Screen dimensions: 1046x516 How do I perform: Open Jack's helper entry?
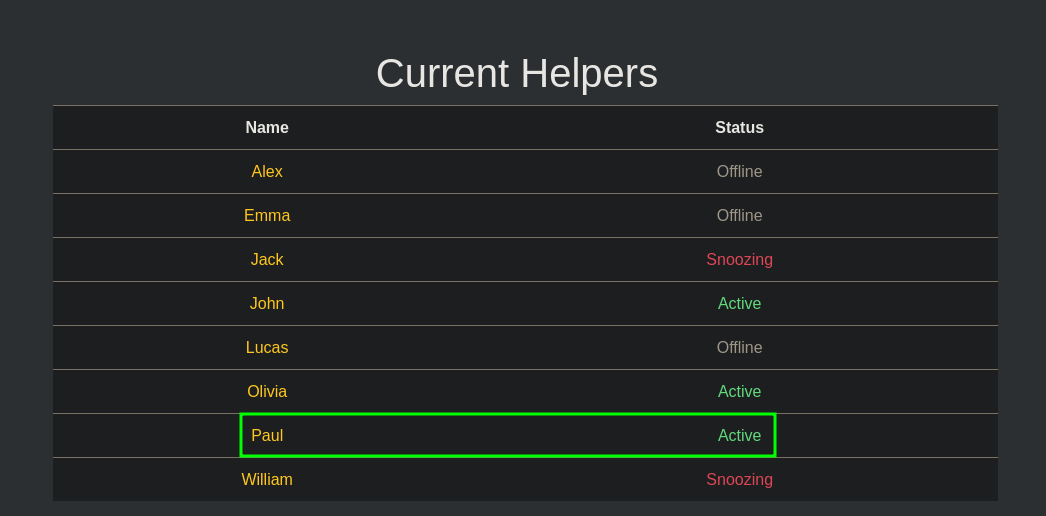(267, 259)
